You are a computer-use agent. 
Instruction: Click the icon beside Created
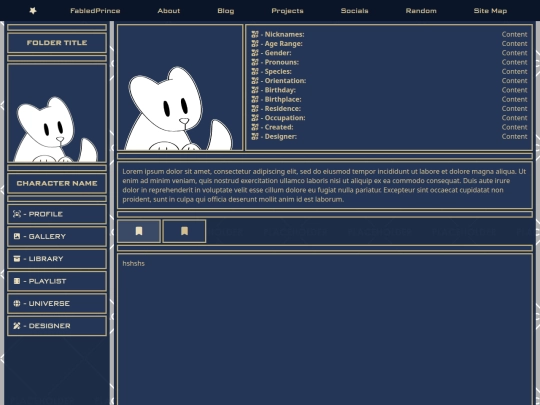coord(255,127)
